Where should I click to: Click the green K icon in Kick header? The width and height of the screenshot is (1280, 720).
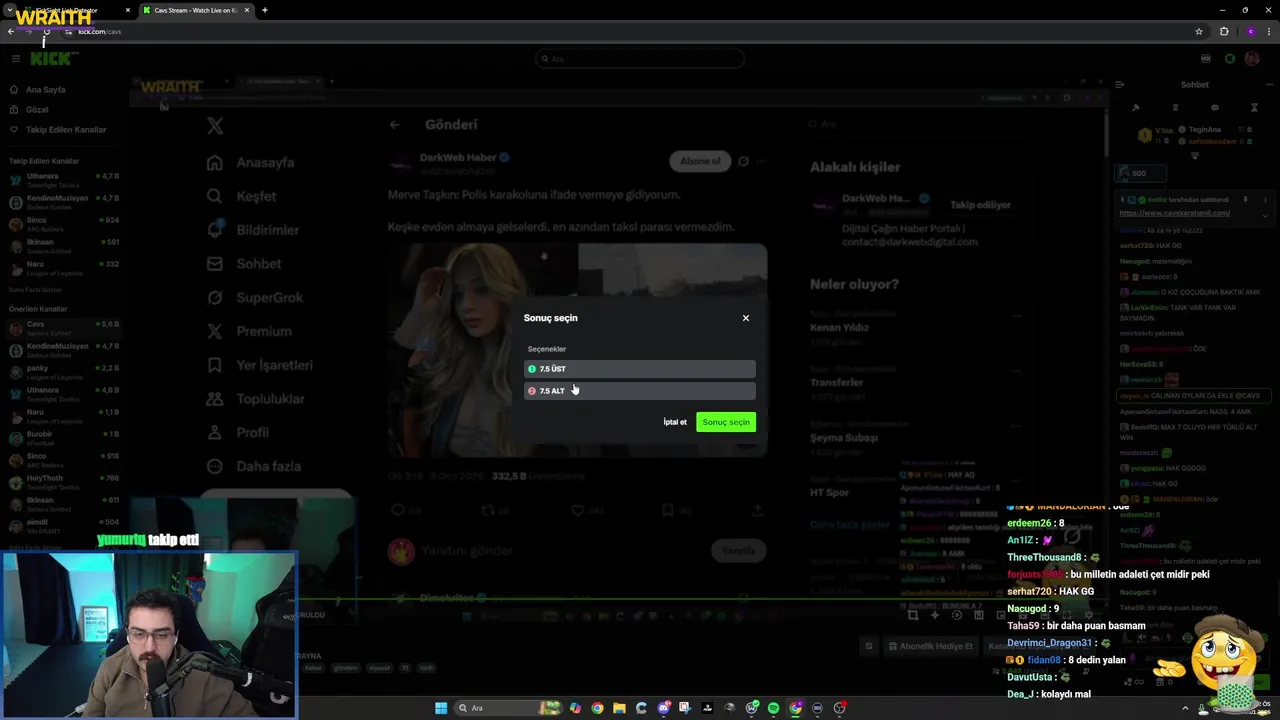pyautogui.click(x=1230, y=59)
